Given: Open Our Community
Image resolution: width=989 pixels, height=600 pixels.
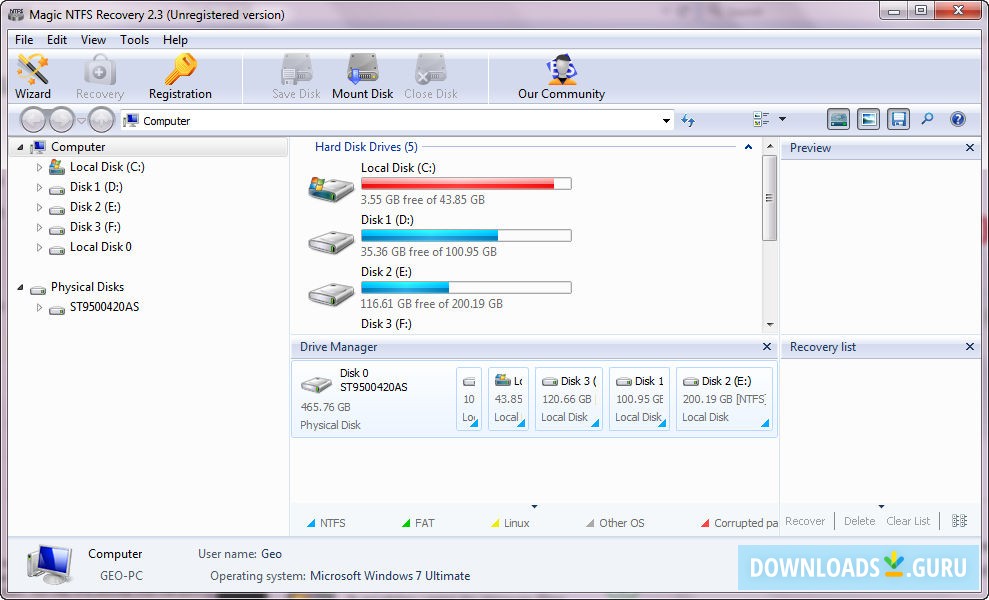Looking at the screenshot, I should tap(561, 77).
